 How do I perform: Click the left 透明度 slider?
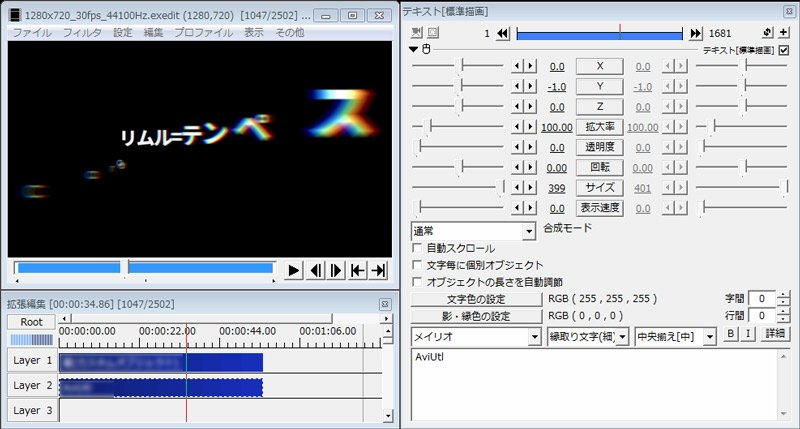(458, 147)
